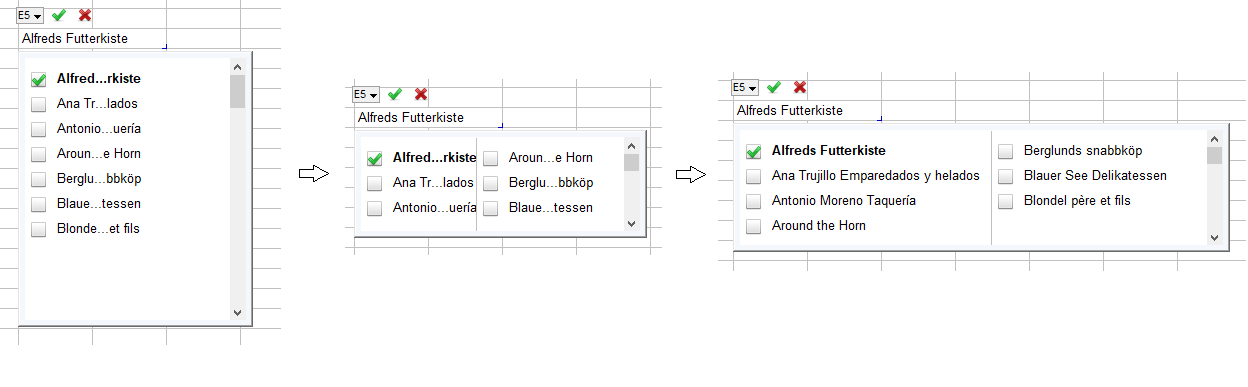The width and height of the screenshot is (1248, 387).
Task: Uncheck Alfreds Futterkiste in the right panel
Action: [x=754, y=152]
